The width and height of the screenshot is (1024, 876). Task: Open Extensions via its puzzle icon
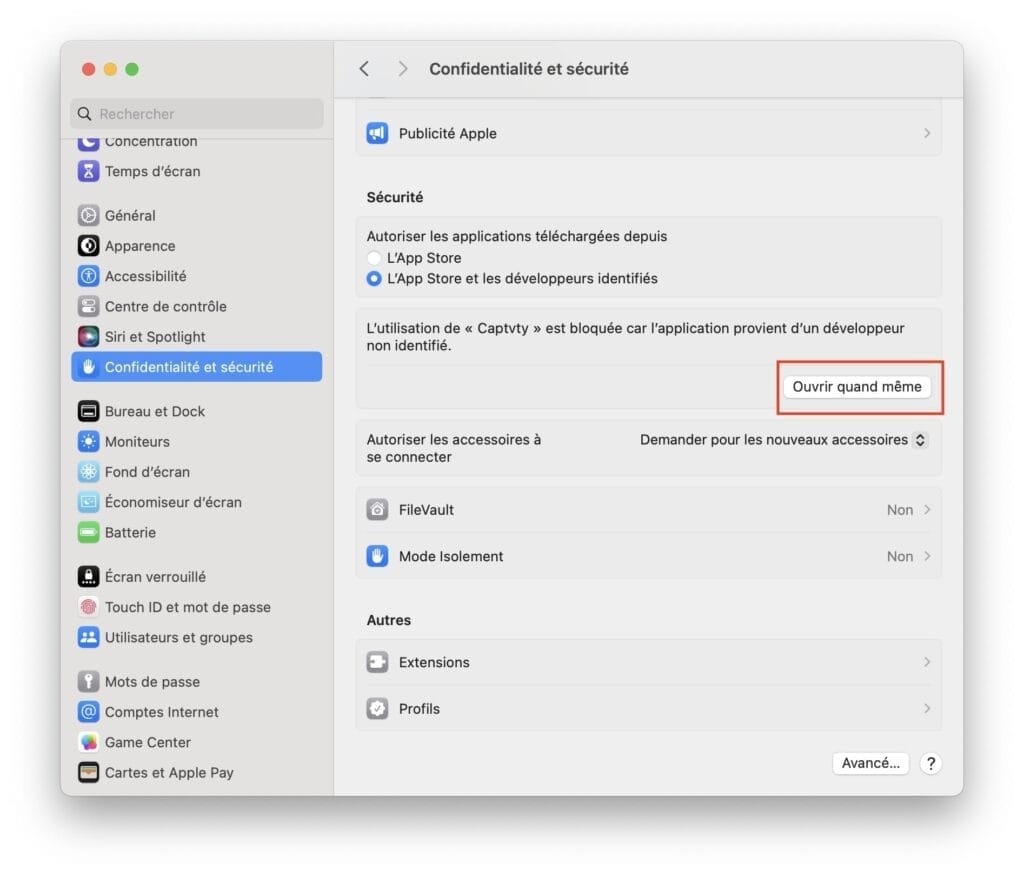(377, 662)
